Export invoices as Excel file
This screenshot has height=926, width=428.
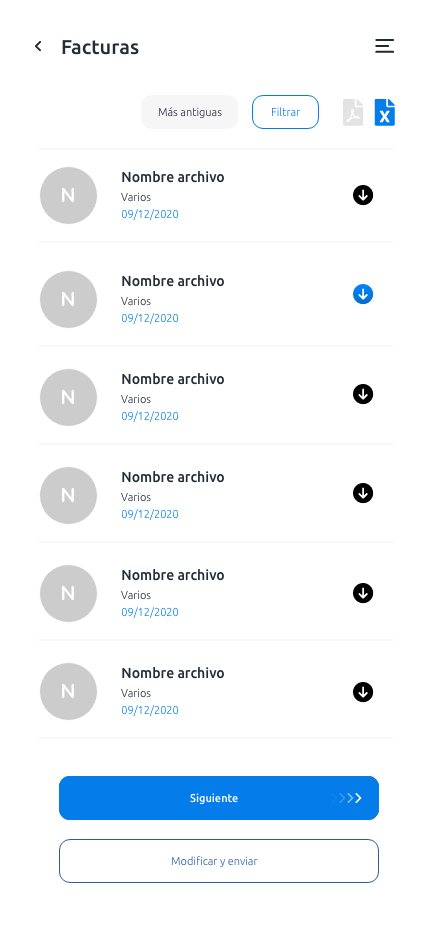click(384, 112)
